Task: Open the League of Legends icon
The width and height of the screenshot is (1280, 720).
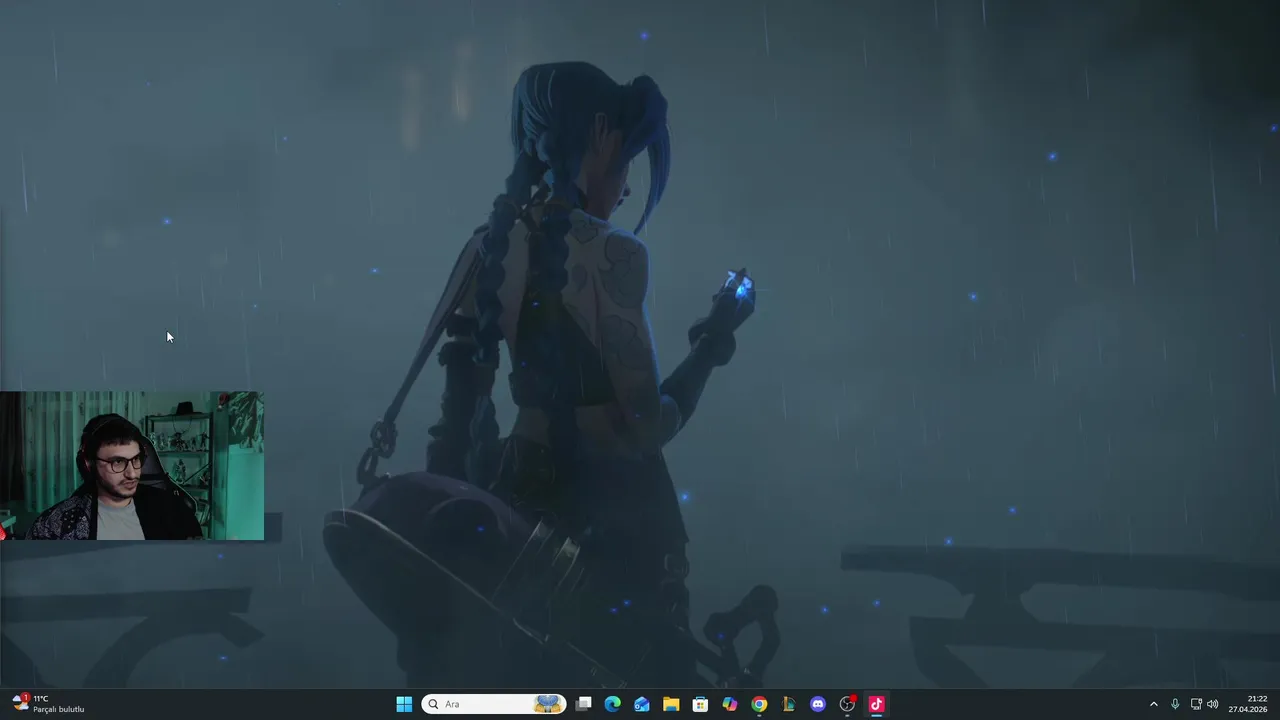Action: point(788,704)
